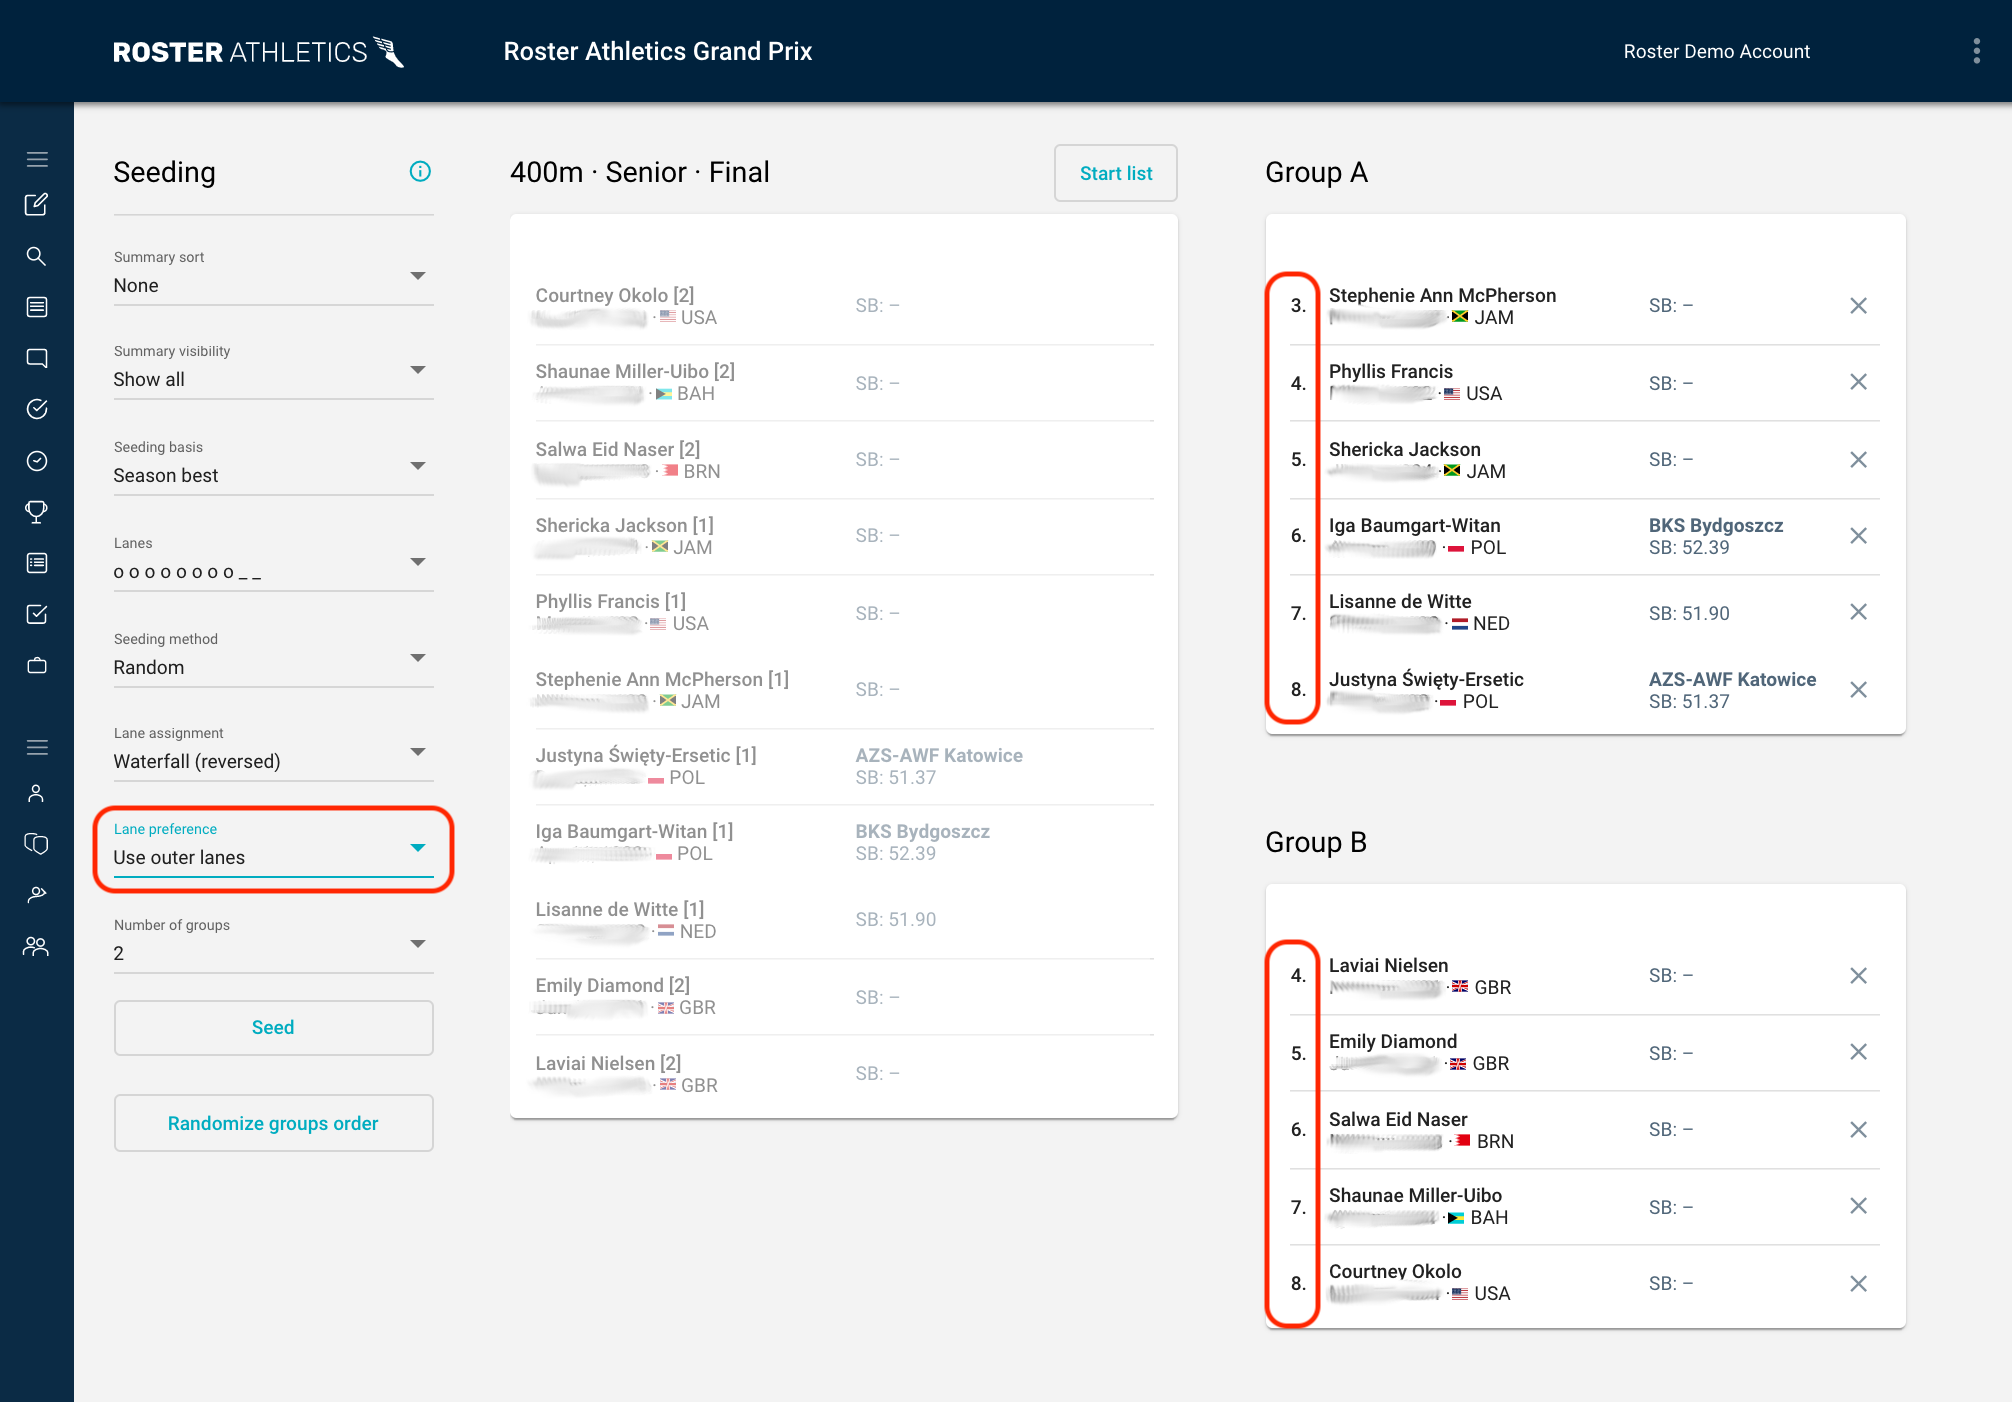2012x1402 pixels.
Task: Click the chat bubble sidebar icon
Action: coord(37,358)
